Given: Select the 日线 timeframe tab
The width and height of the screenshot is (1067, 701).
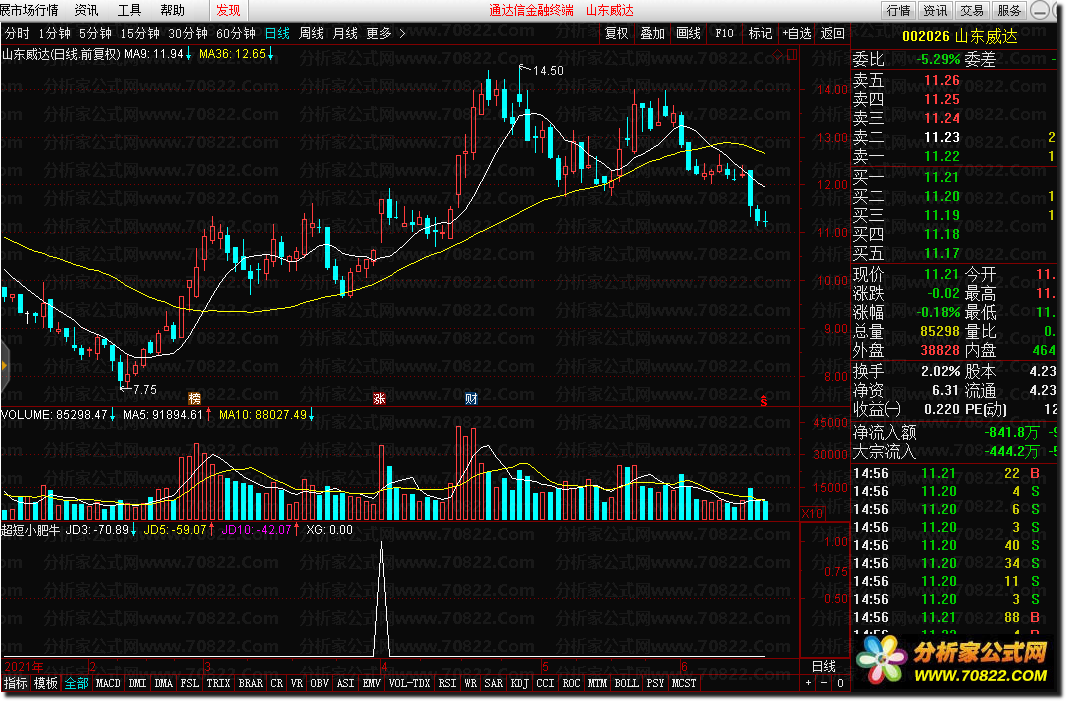Looking at the screenshot, I should 277,33.
